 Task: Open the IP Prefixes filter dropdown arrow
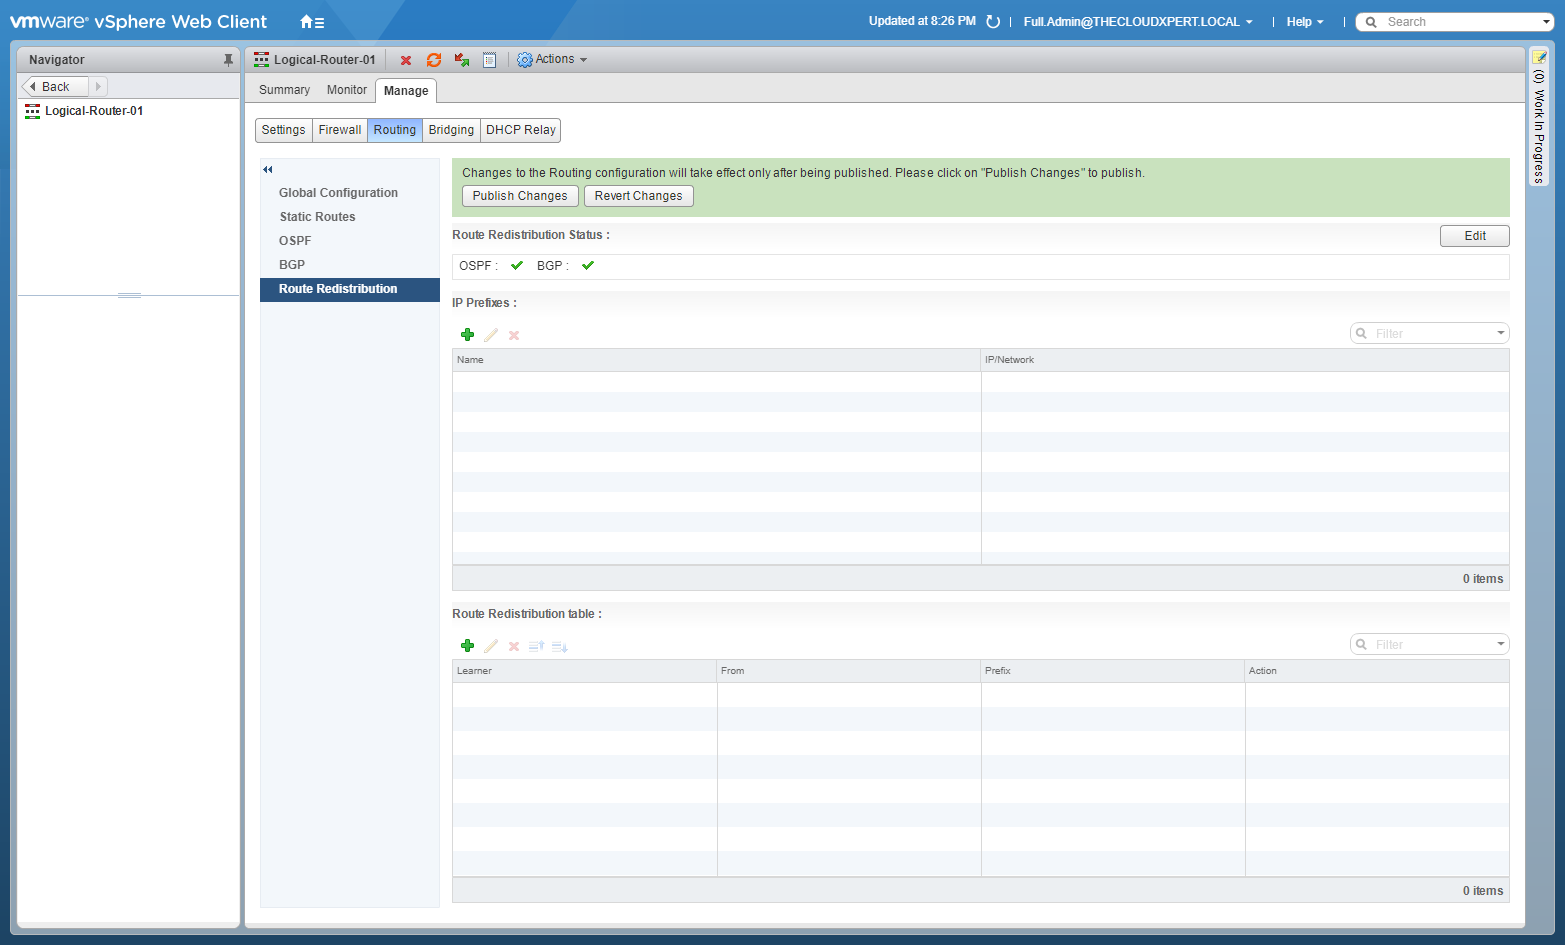(x=1500, y=334)
